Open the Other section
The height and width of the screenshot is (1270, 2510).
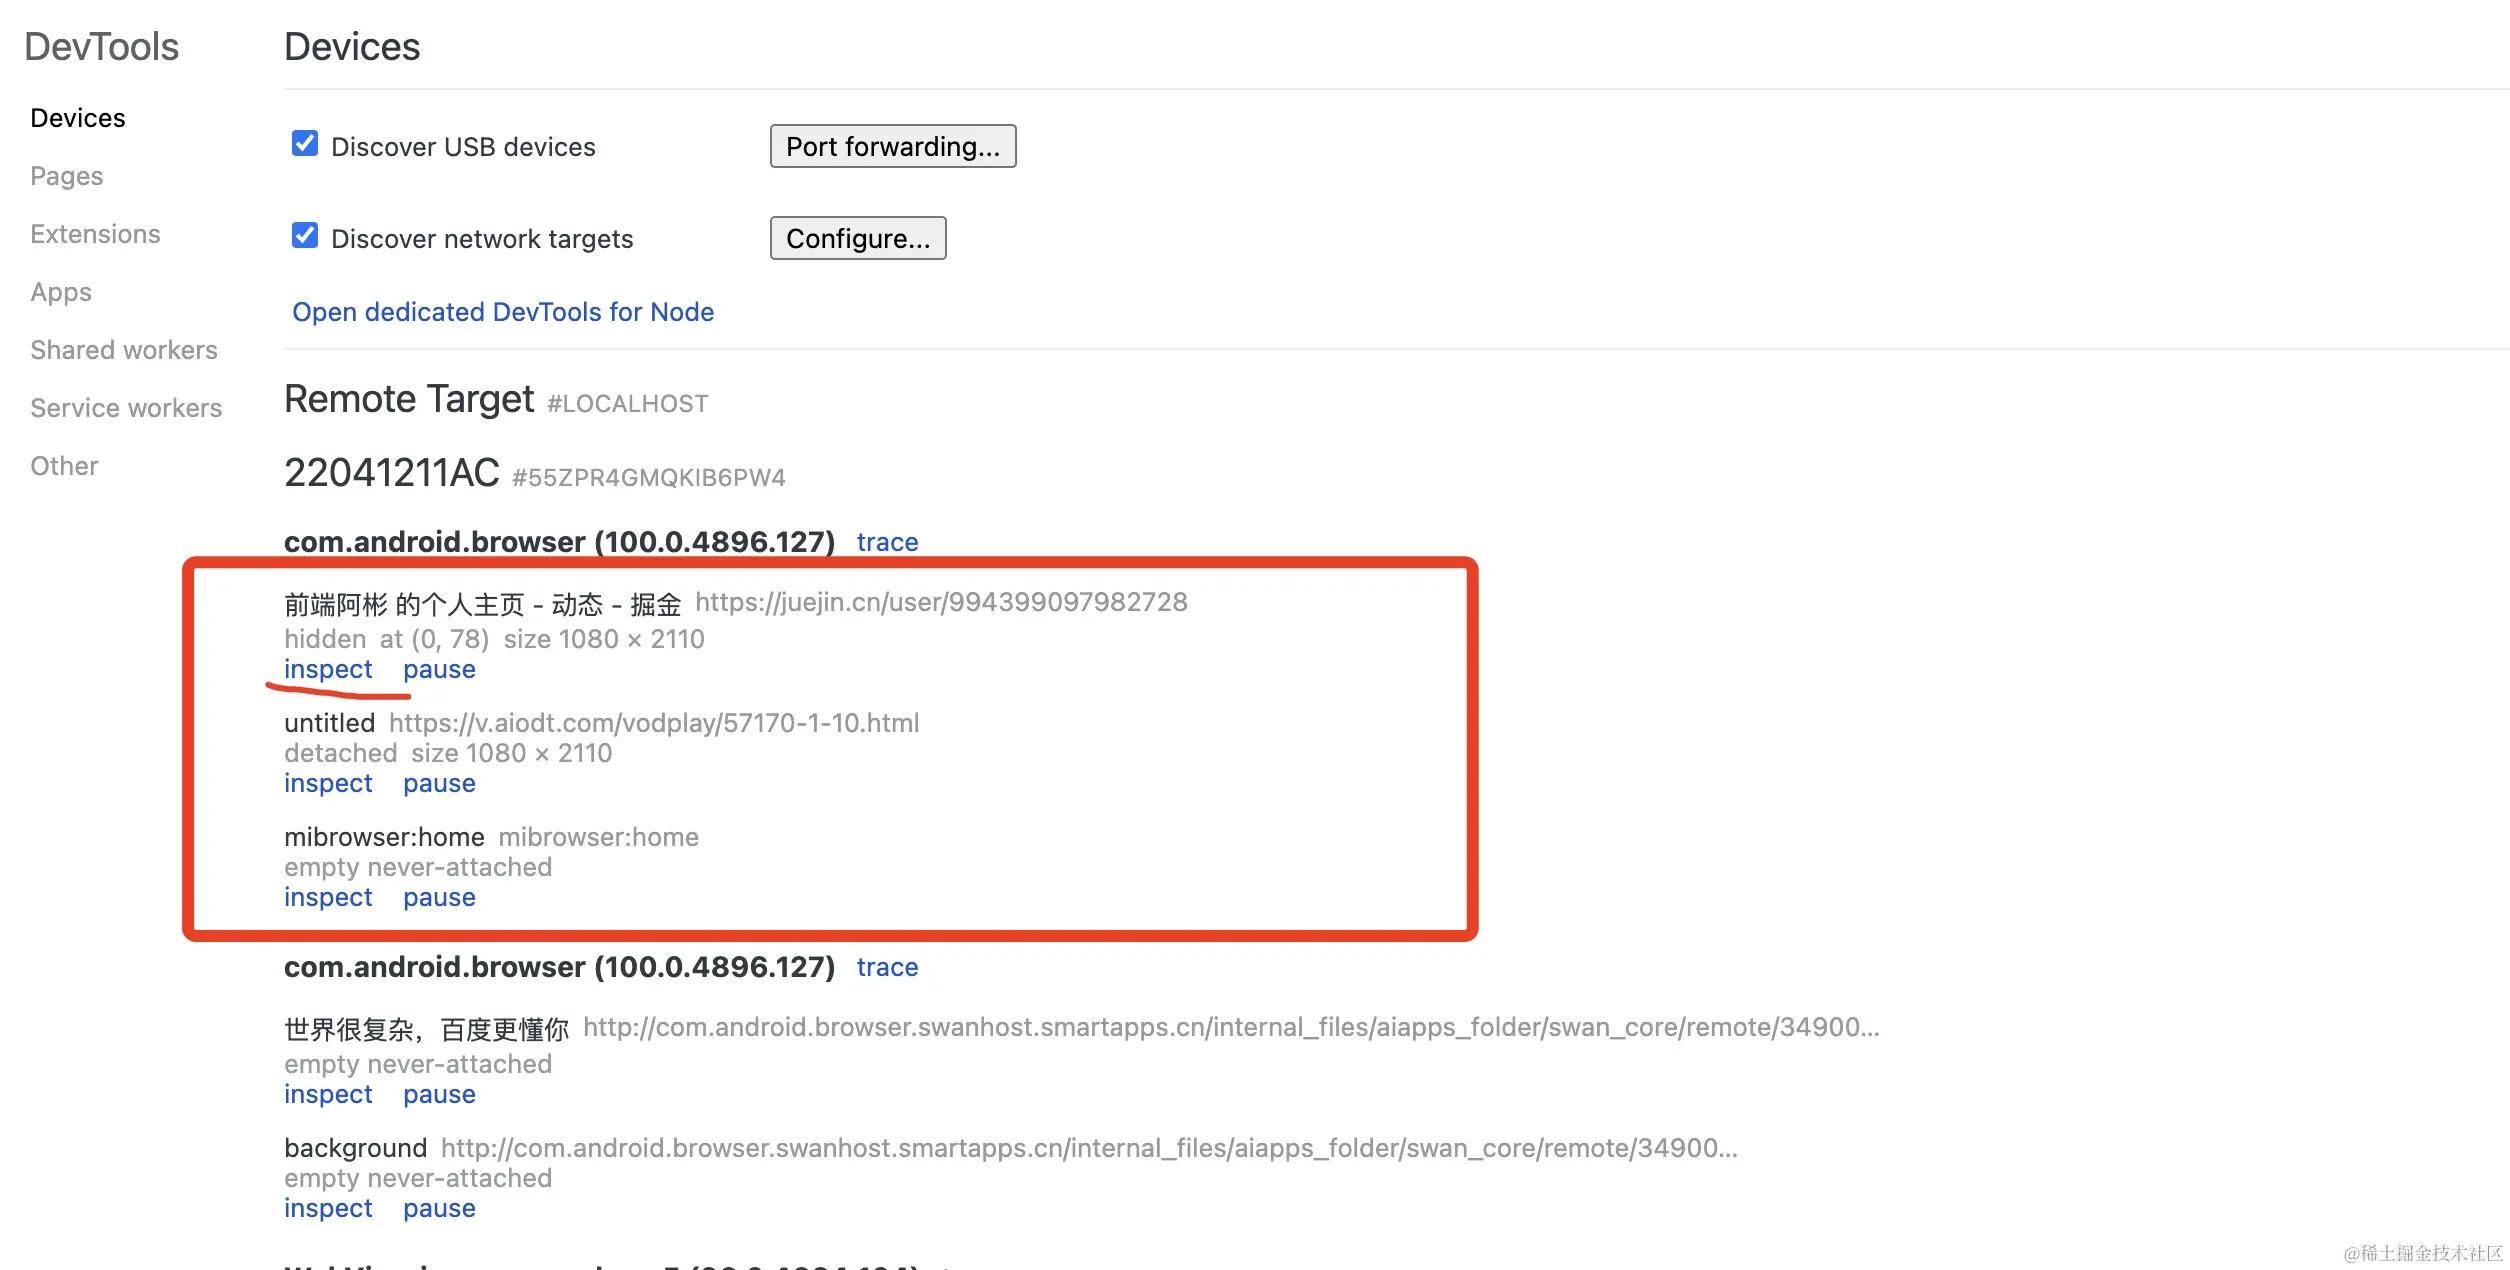tap(64, 466)
